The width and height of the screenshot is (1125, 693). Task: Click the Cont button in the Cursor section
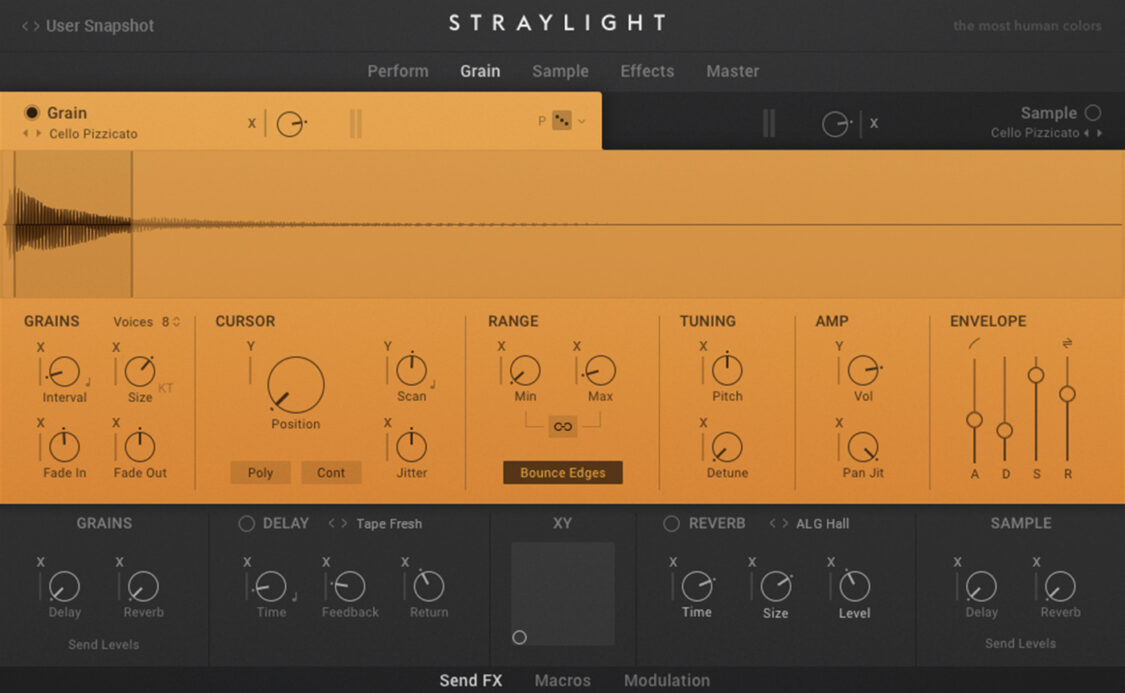pos(331,472)
